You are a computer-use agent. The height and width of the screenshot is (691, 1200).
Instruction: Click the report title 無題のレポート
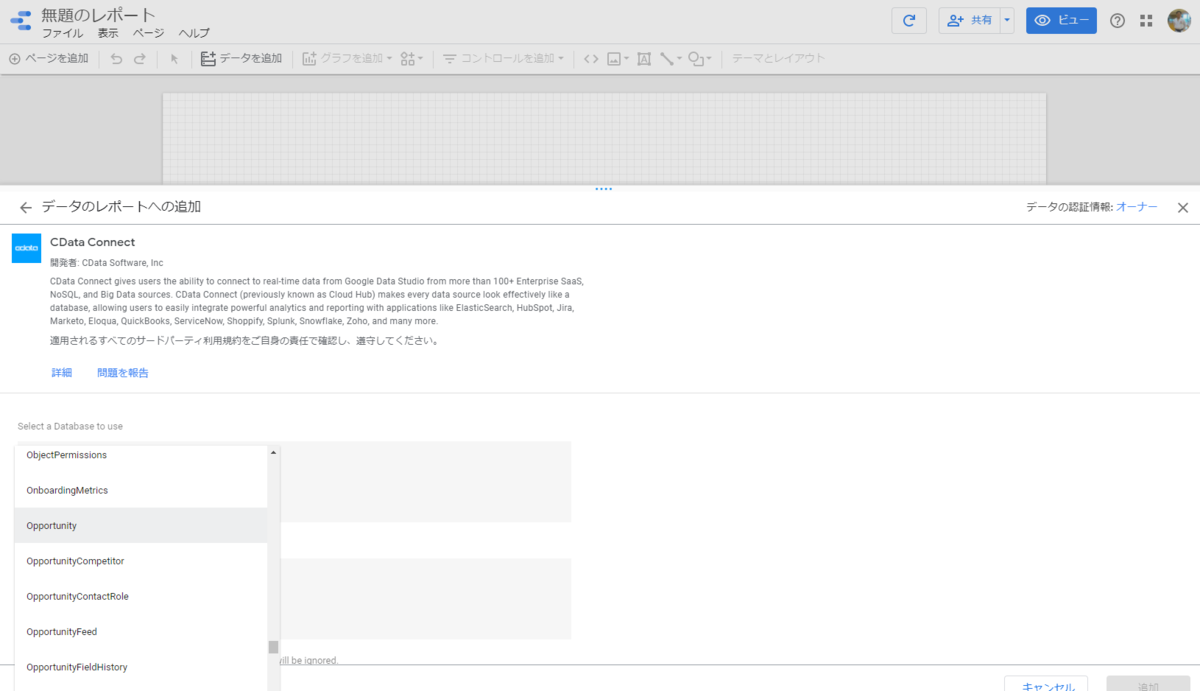pyautogui.click(x=99, y=14)
